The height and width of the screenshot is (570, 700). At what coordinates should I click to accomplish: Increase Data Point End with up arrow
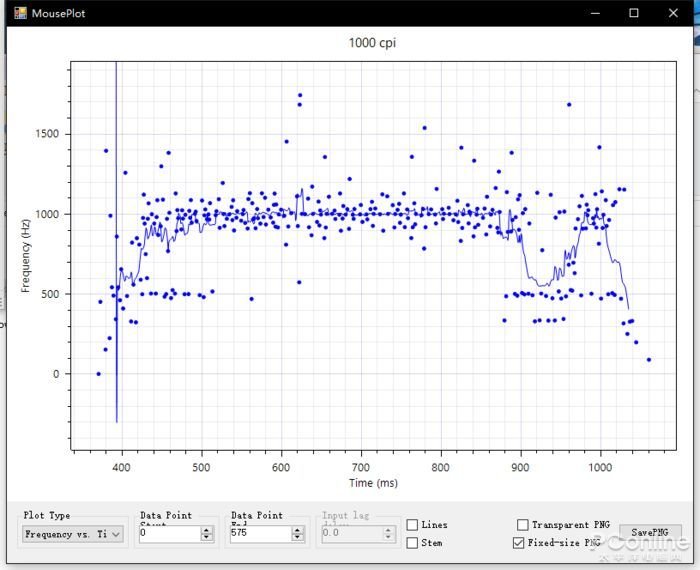tap(297, 530)
